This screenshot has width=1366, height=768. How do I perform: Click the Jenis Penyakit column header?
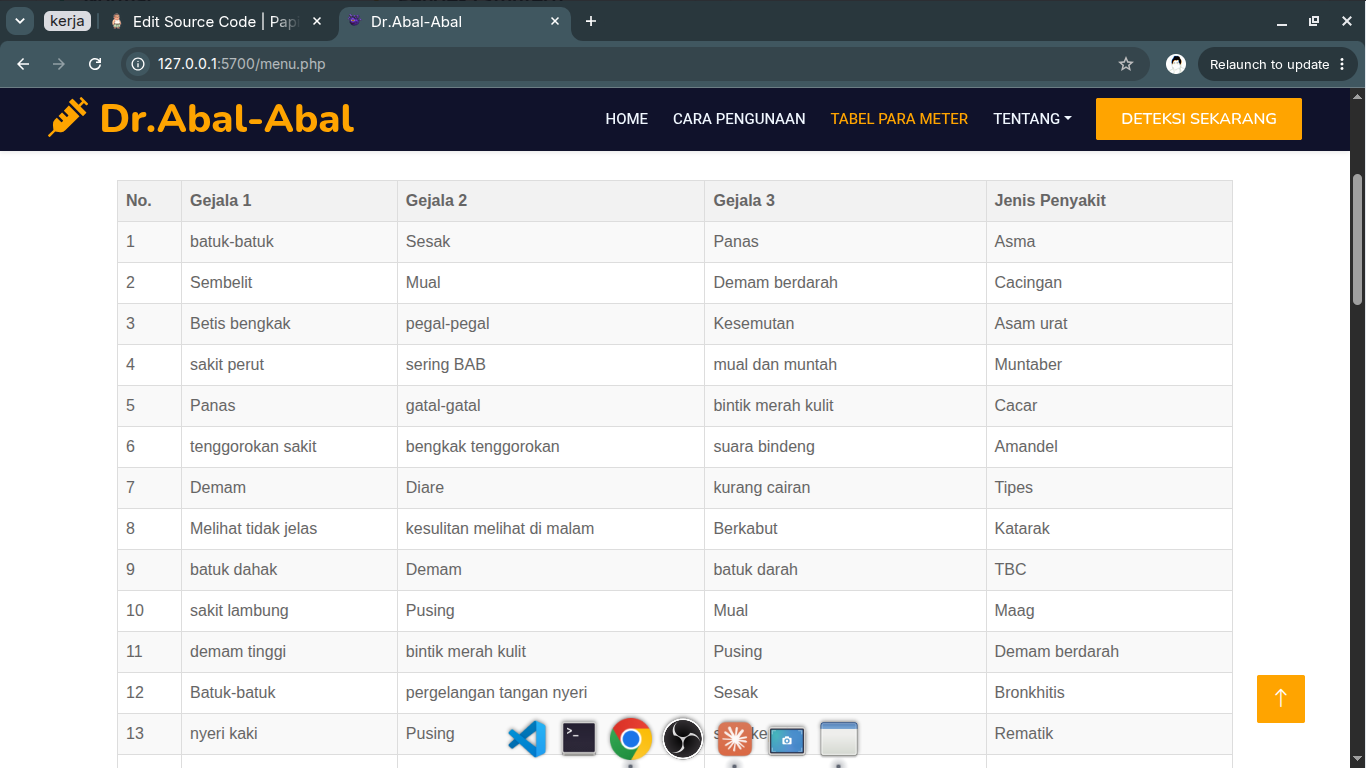[1109, 201]
